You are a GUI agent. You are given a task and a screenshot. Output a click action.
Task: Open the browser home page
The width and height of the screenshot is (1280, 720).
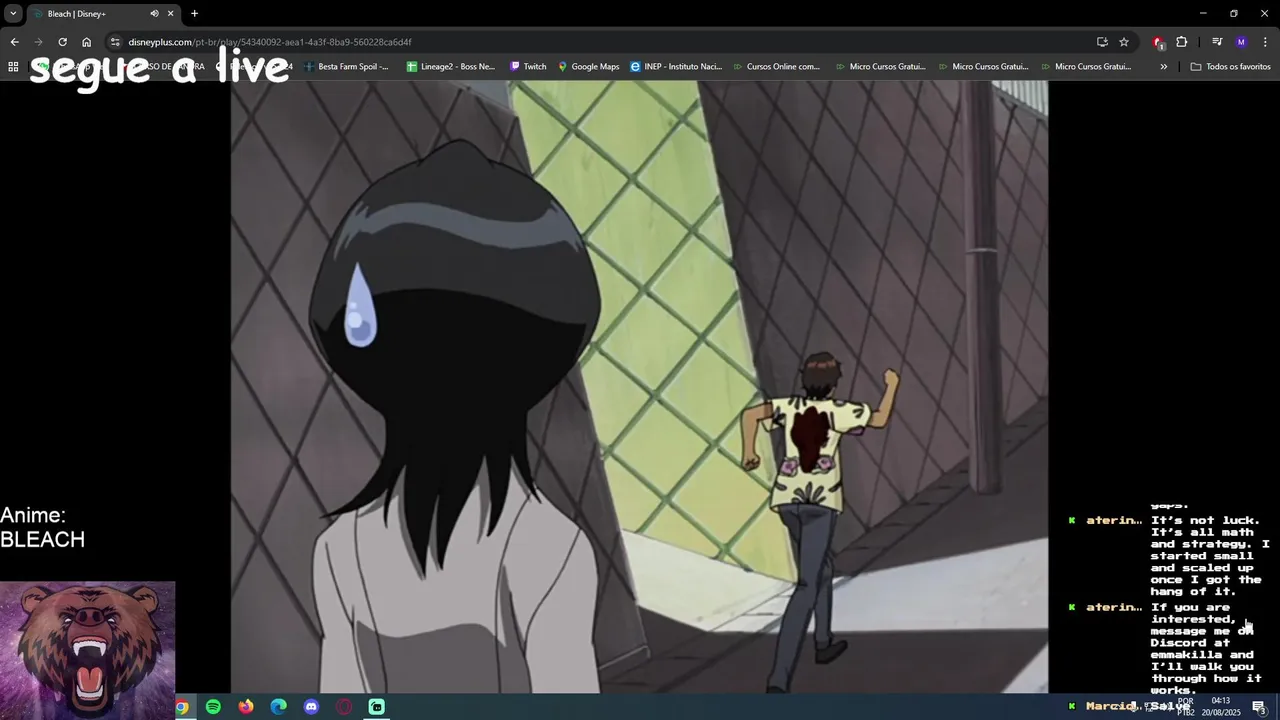pos(86,42)
